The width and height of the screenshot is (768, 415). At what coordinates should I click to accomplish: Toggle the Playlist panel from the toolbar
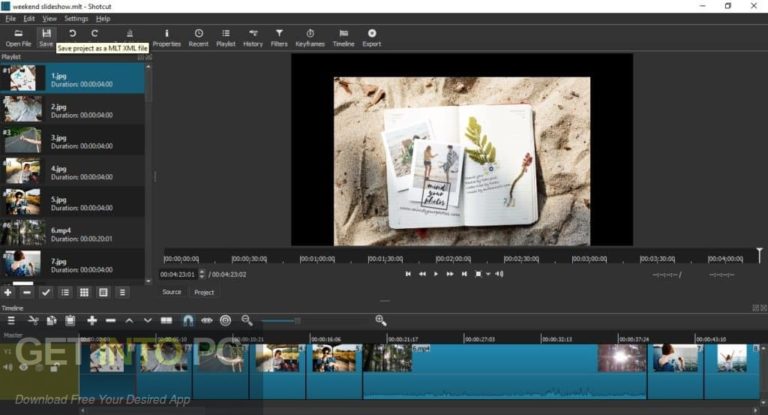click(226, 38)
